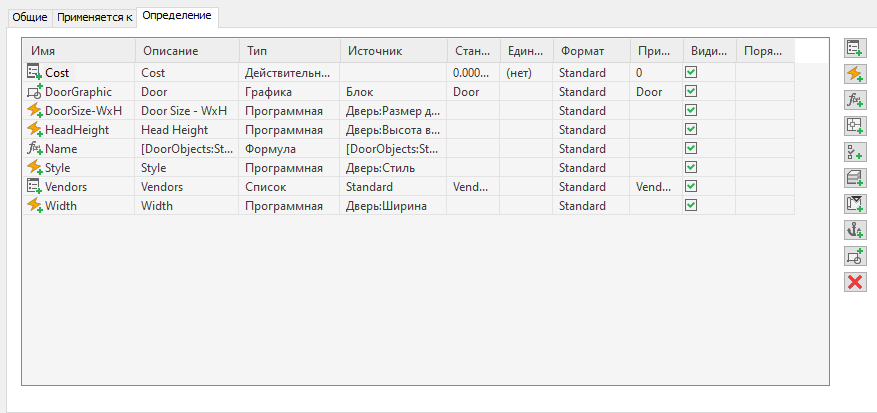Click the red X delete icon
This screenshot has width=877, height=413.
point(854,281)
